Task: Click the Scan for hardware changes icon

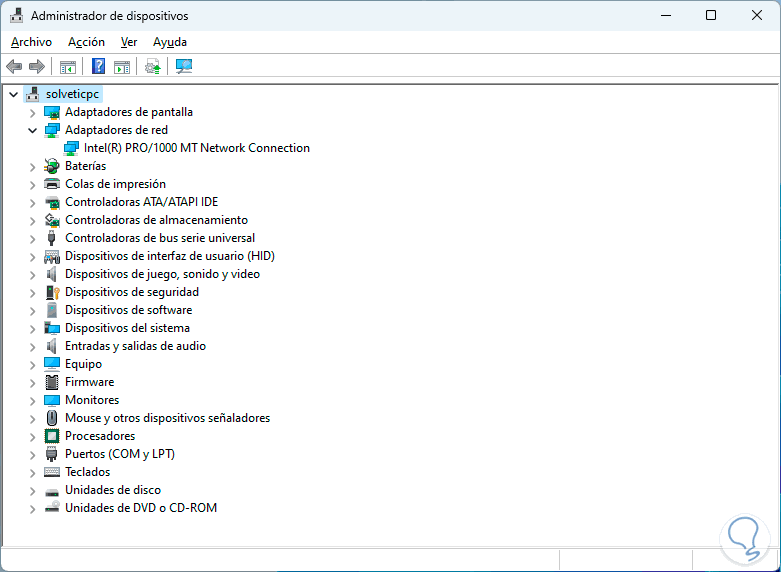Action: tap(184, 66)
